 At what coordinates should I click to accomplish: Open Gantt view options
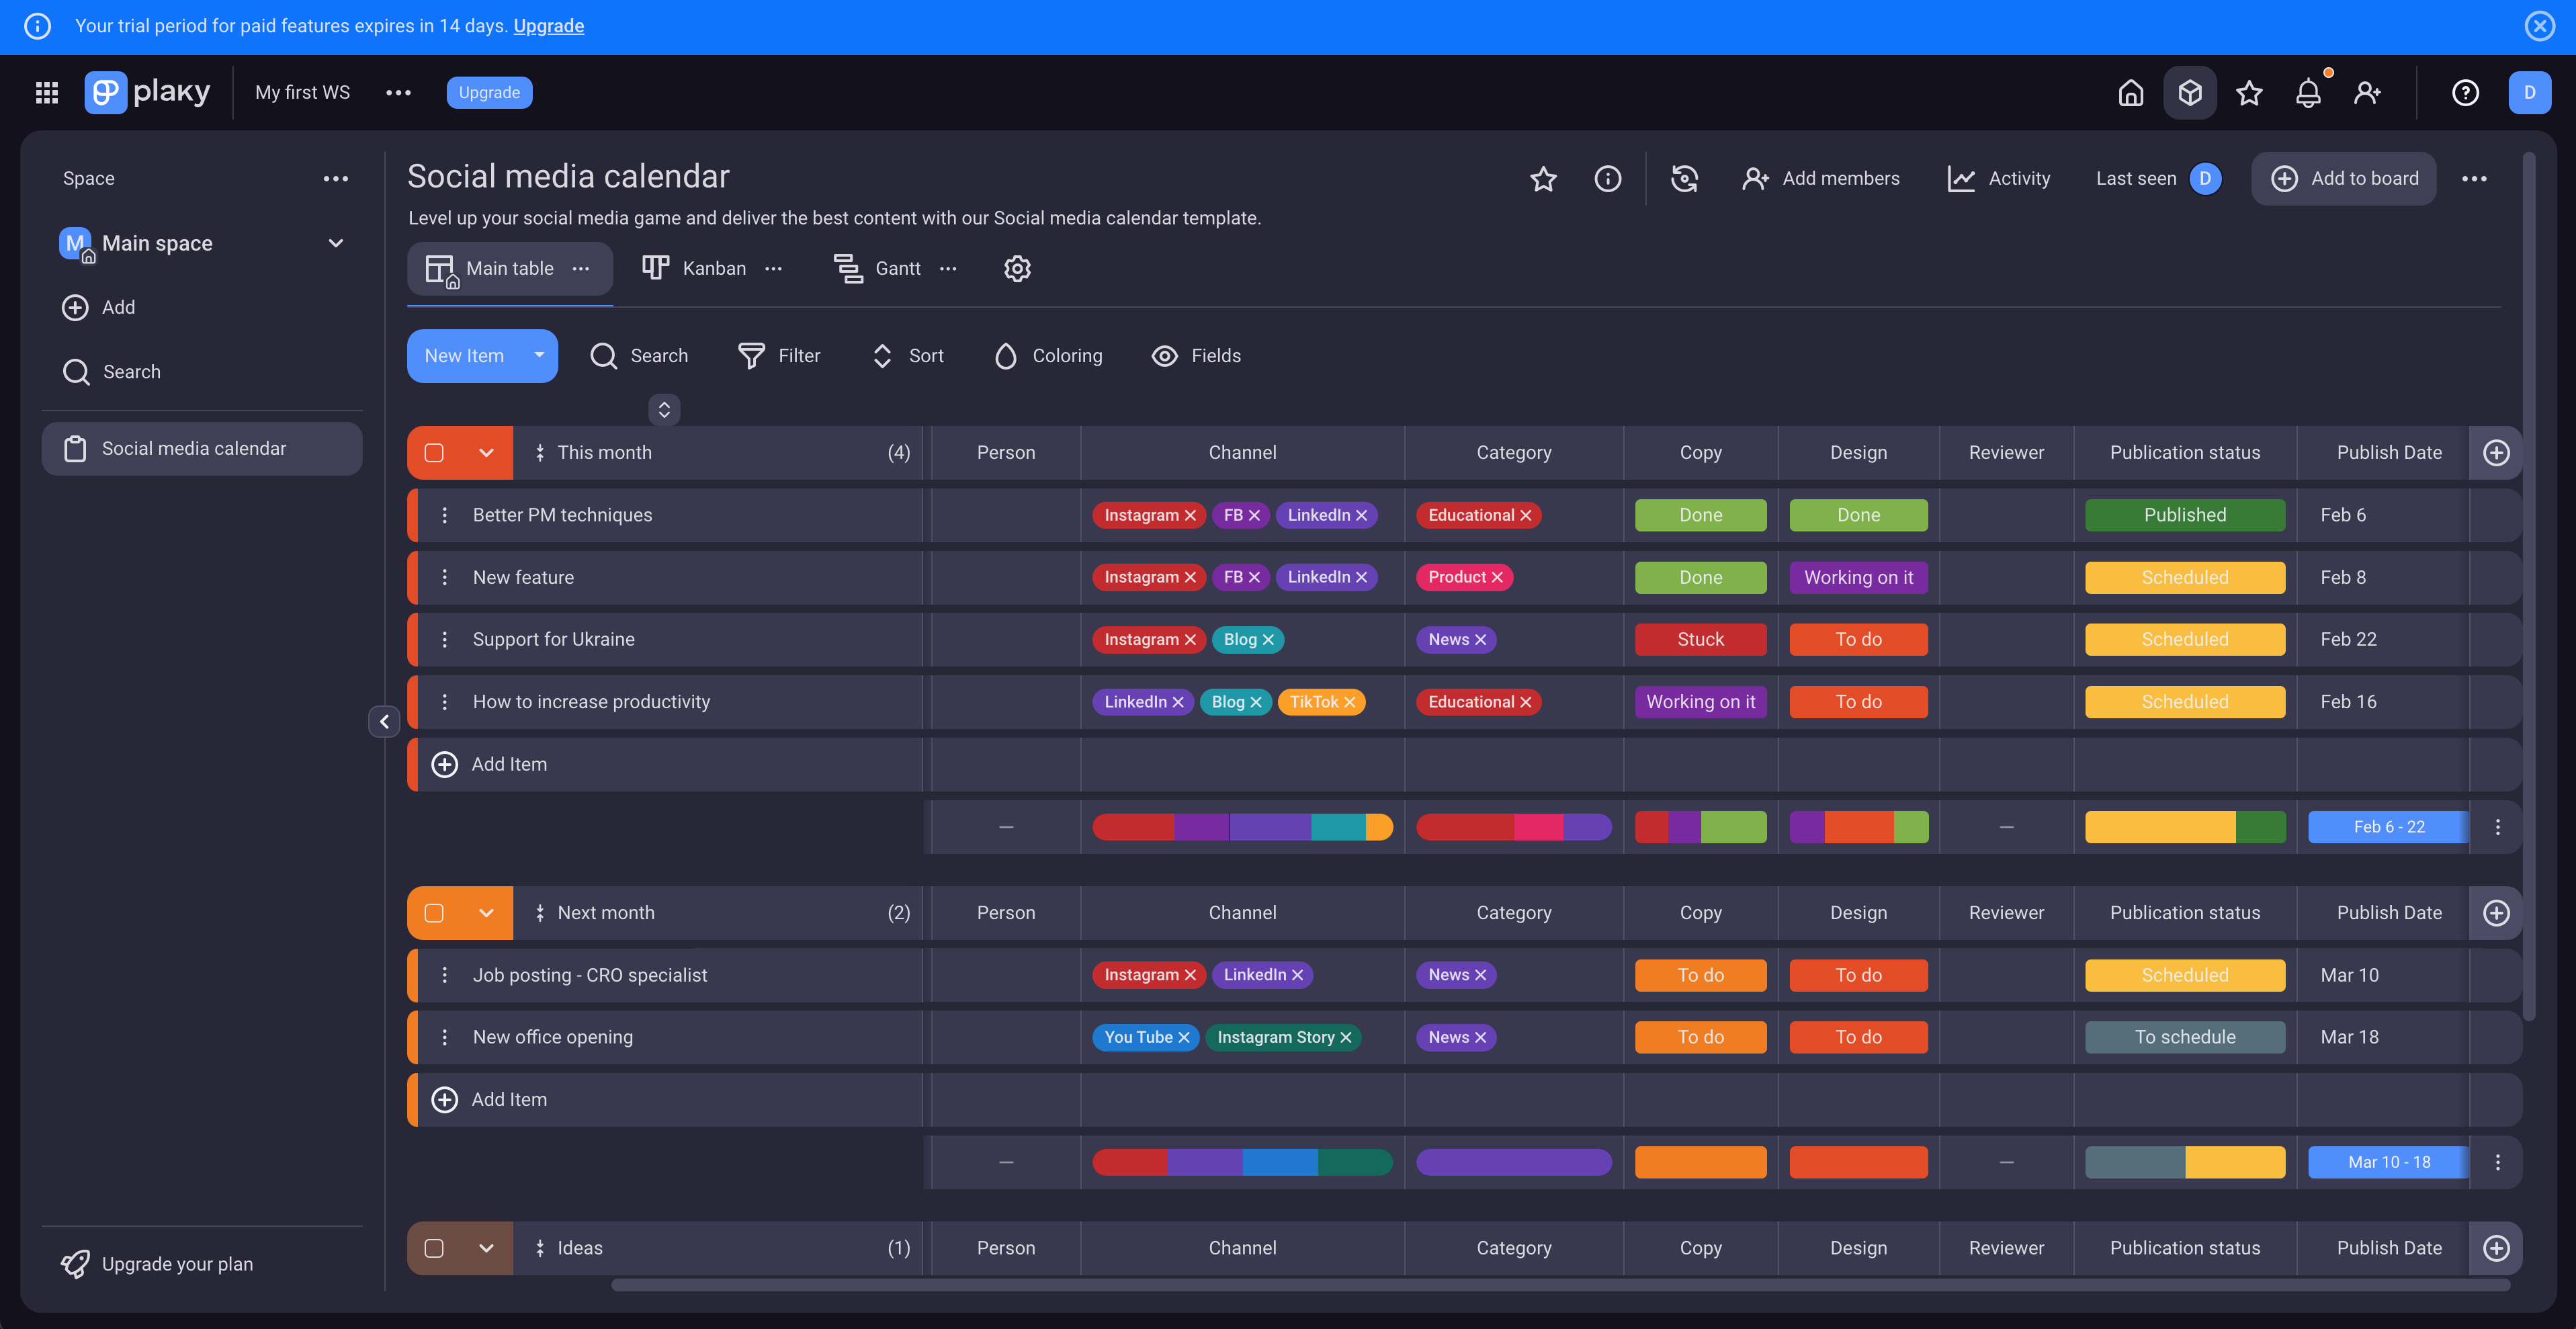coord(948,268)
